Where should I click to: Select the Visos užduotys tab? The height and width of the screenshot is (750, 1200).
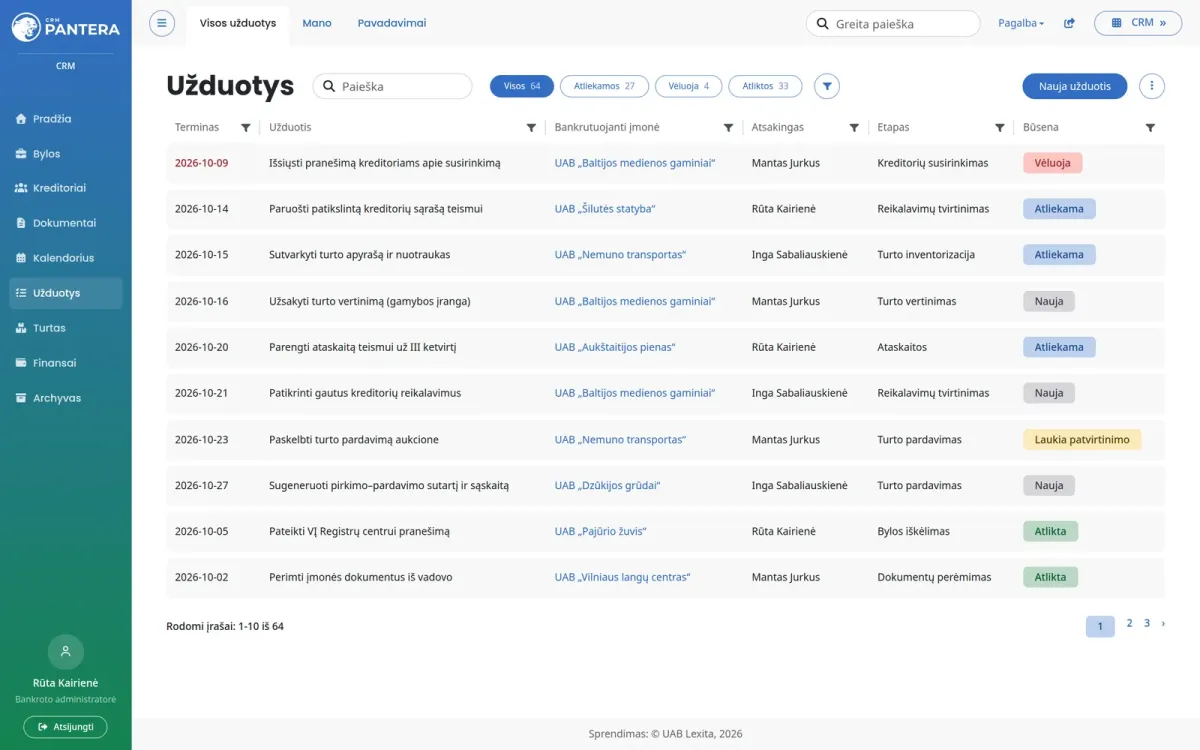pyautogui.click(x=238, y=23)
